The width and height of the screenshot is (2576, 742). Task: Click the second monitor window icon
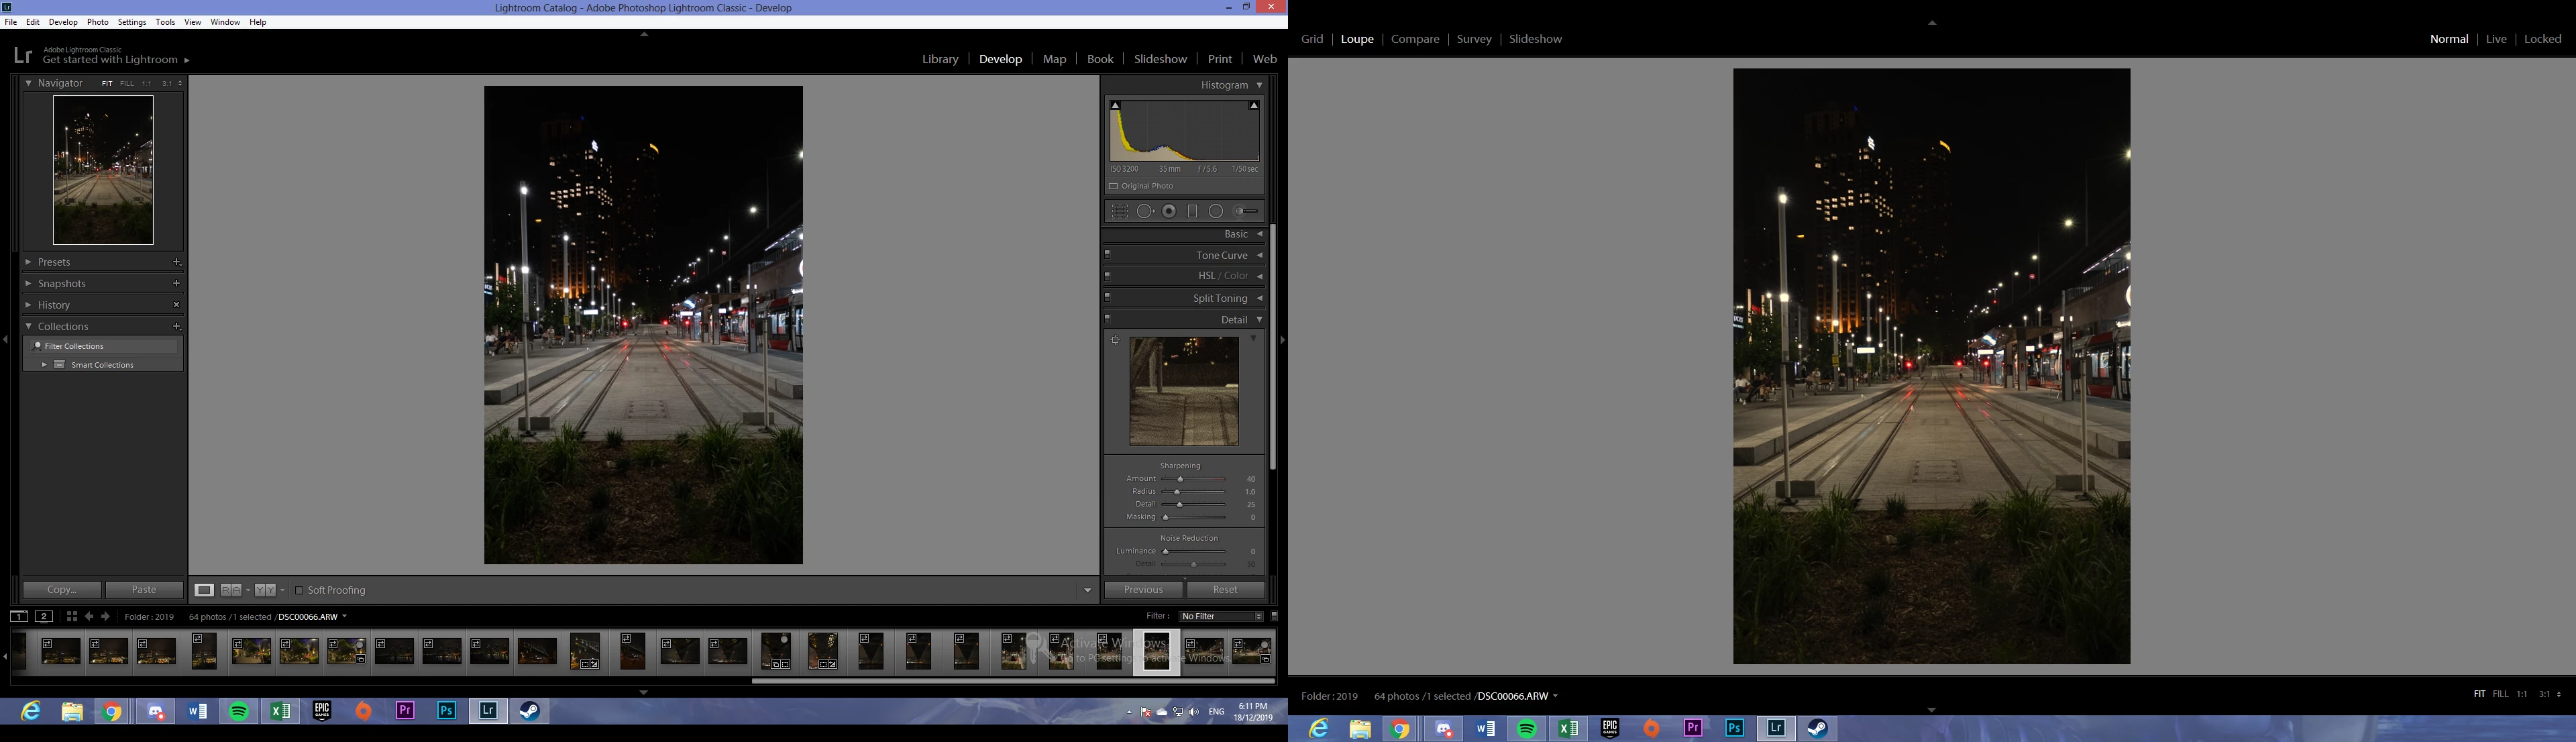(44, 617)
